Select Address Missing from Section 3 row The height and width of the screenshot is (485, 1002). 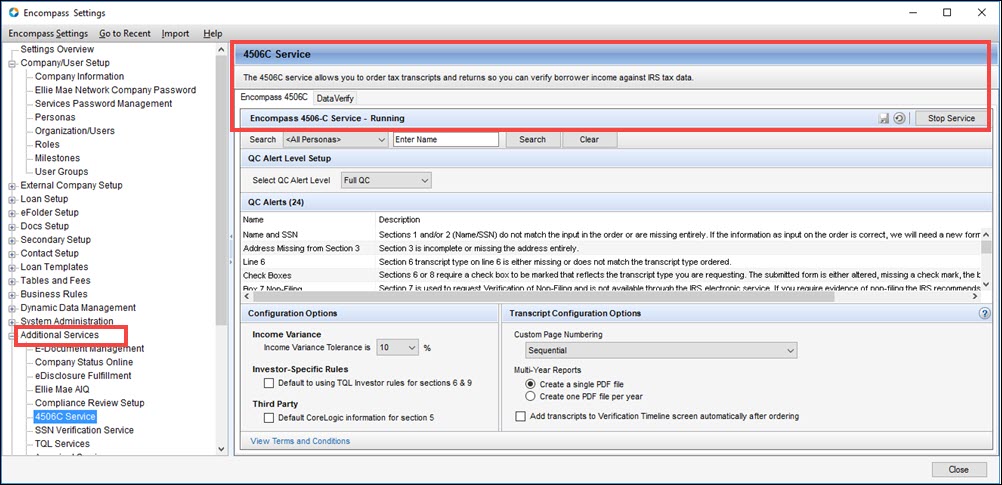point(610,248)
